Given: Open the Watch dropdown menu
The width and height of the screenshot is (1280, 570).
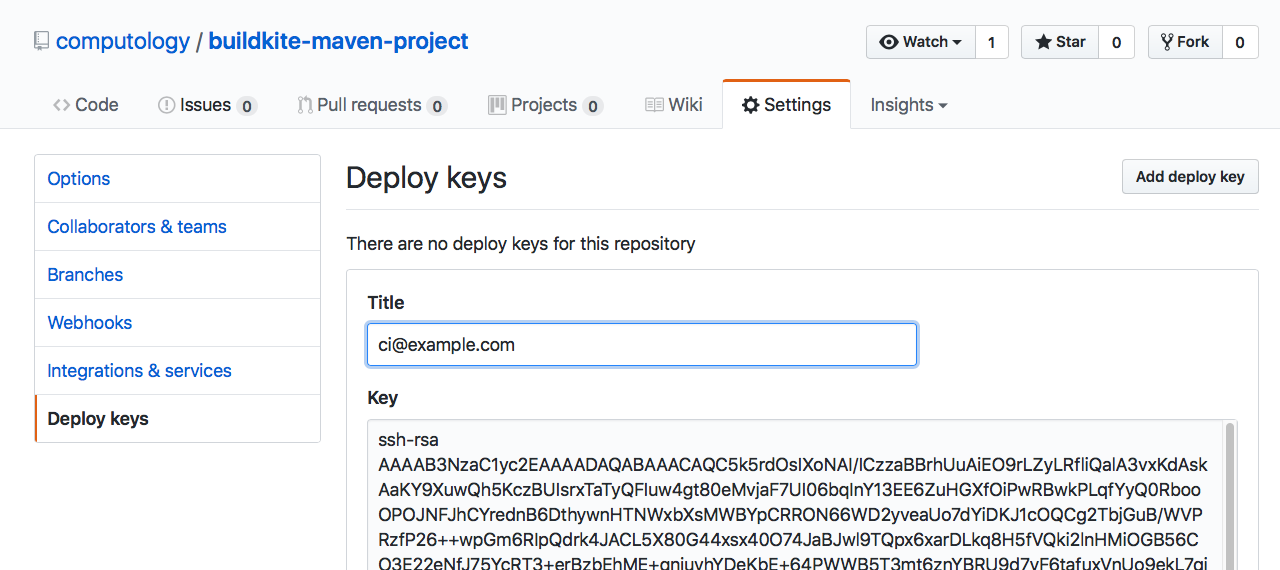Looking at the screenshot, I should pyautogui.click(x=920, y=42).
